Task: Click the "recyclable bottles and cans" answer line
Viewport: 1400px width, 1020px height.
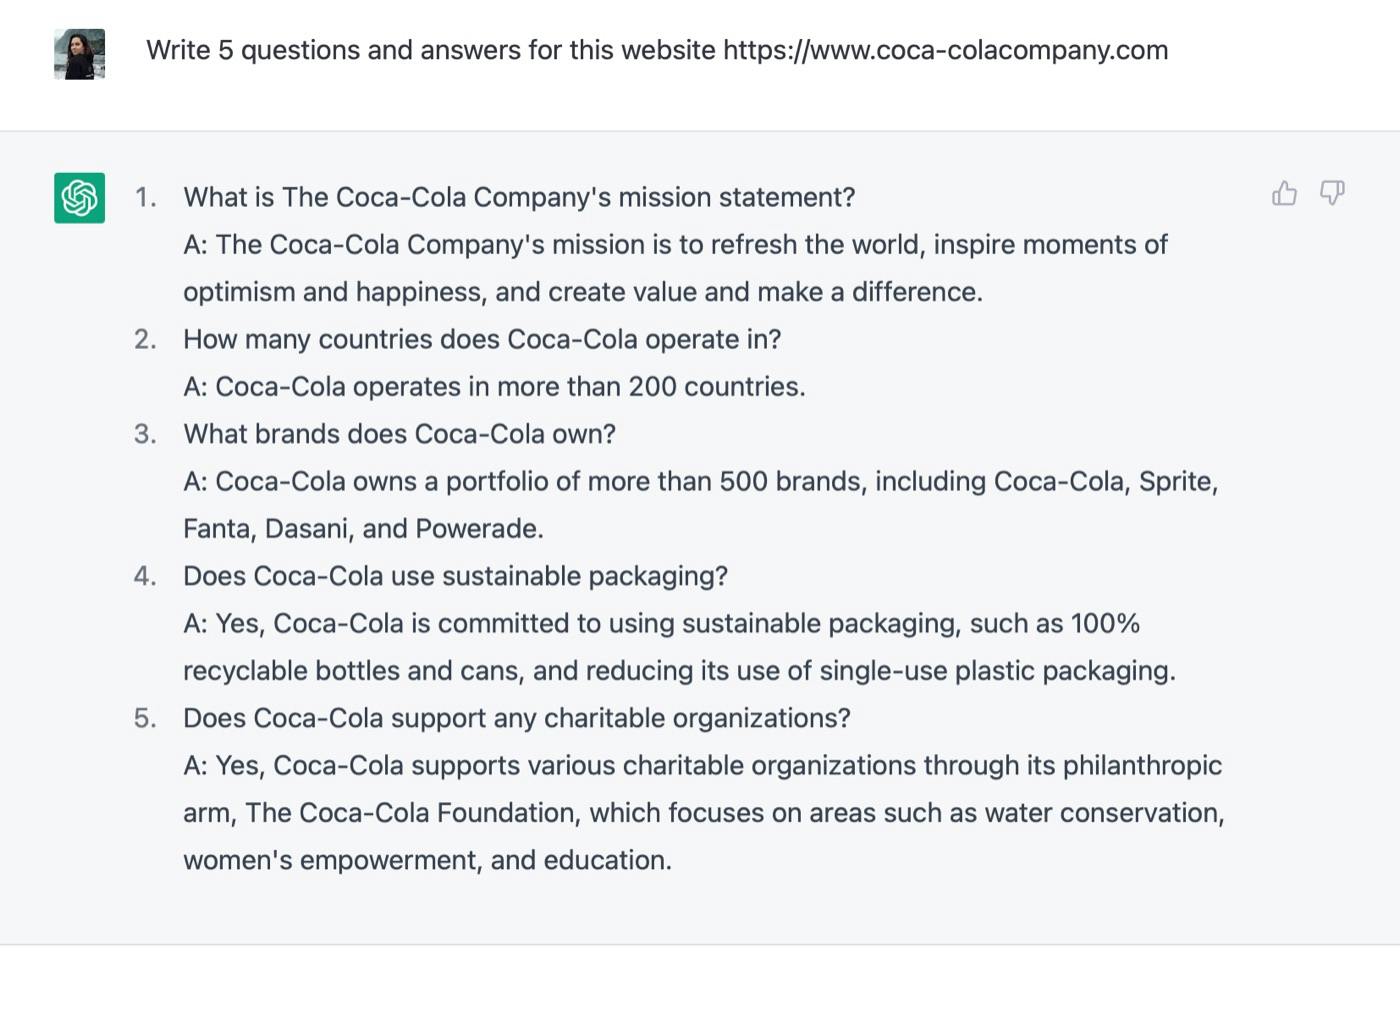Action: click(679, 671)
